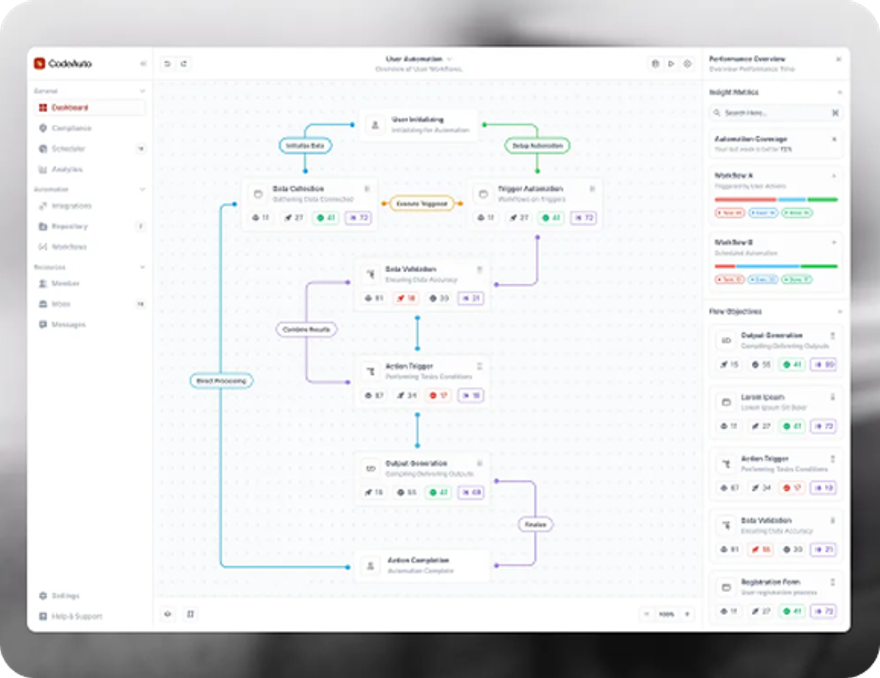The height and width of the screenshot is (678, 880).
Task: Collapse the Insight Metrics section
Action: click(x=840, y=92)
